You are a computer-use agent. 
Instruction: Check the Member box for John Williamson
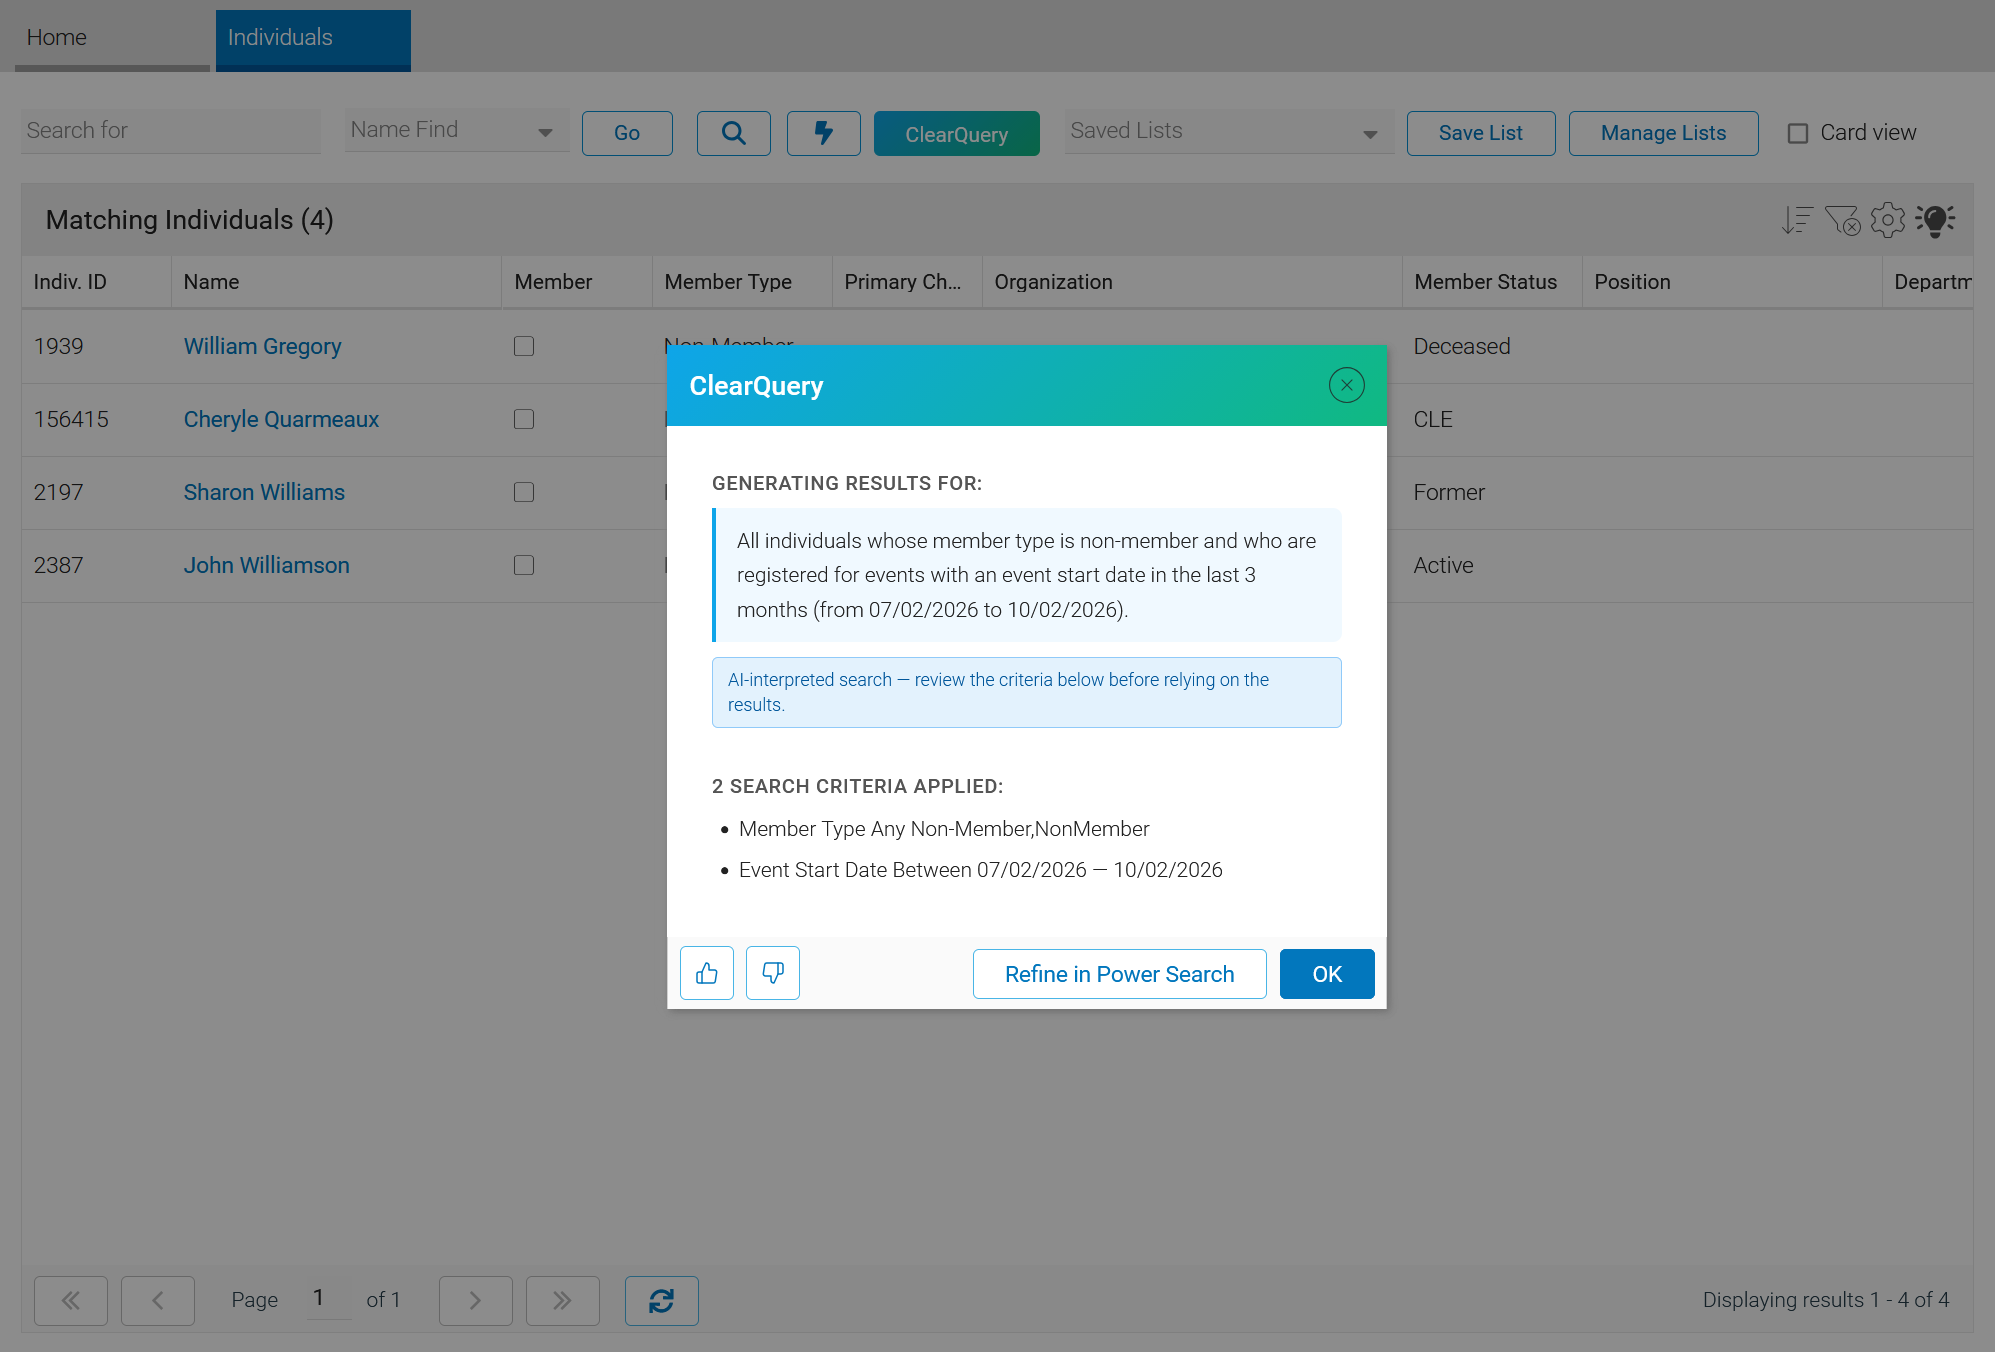[524, 565]
